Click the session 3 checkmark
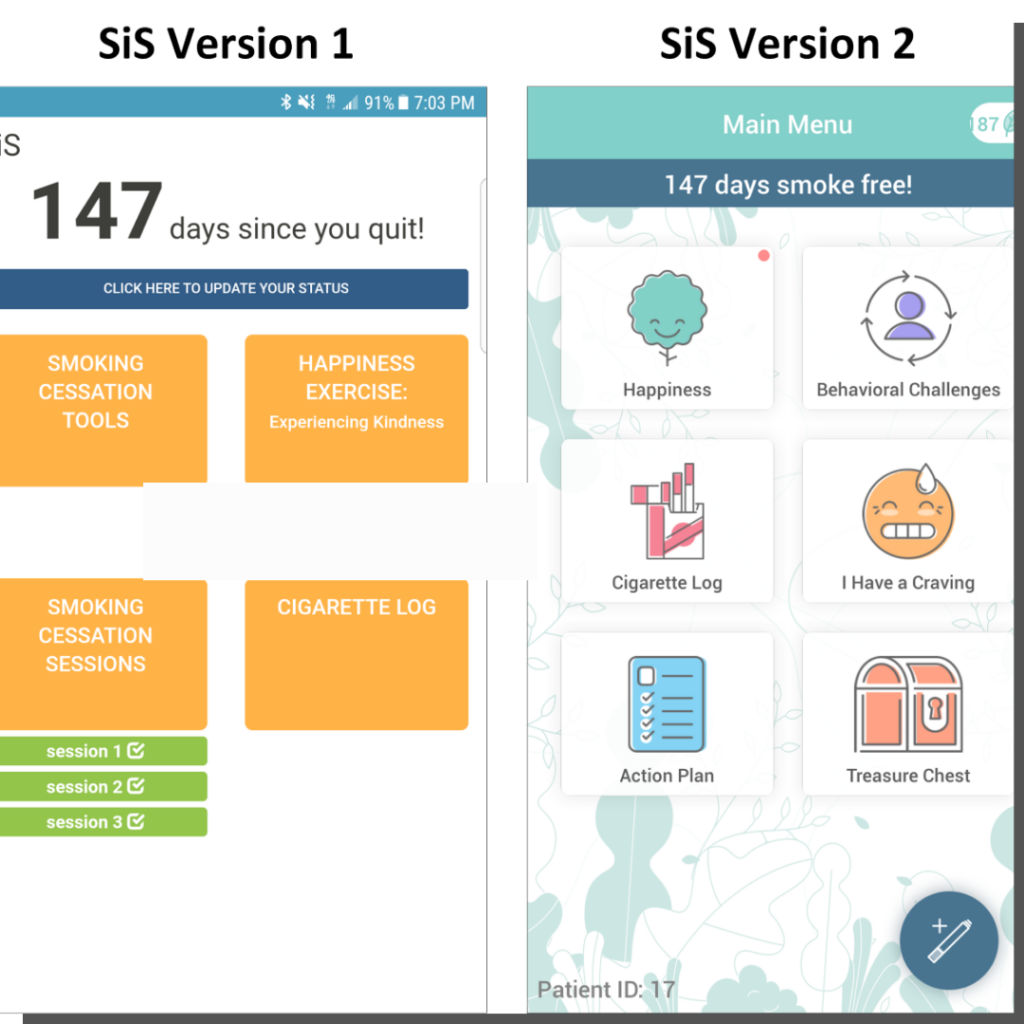Image resolution: width=1024 pixels, height=1024 pixels. pos(136,822)
